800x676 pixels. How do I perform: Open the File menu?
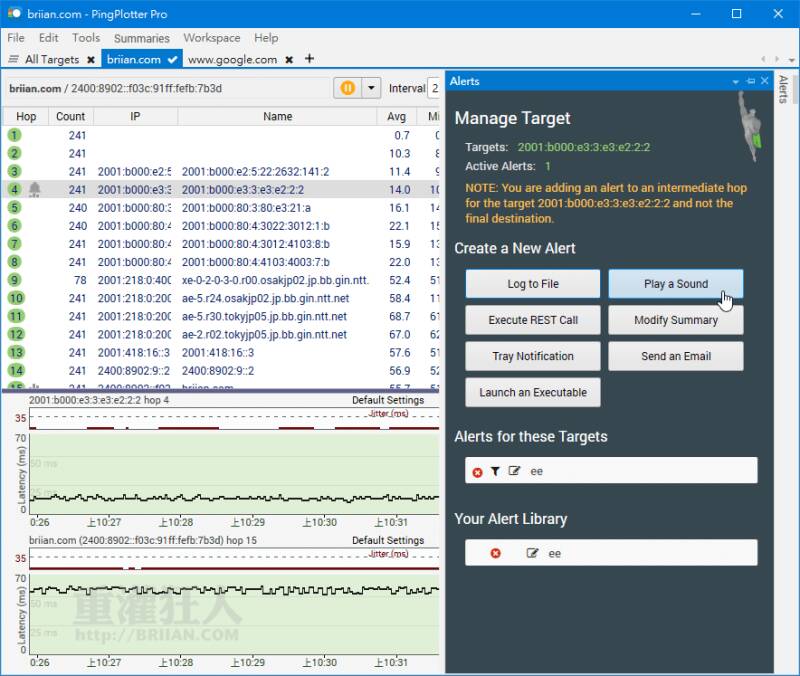tap(16, 38)
